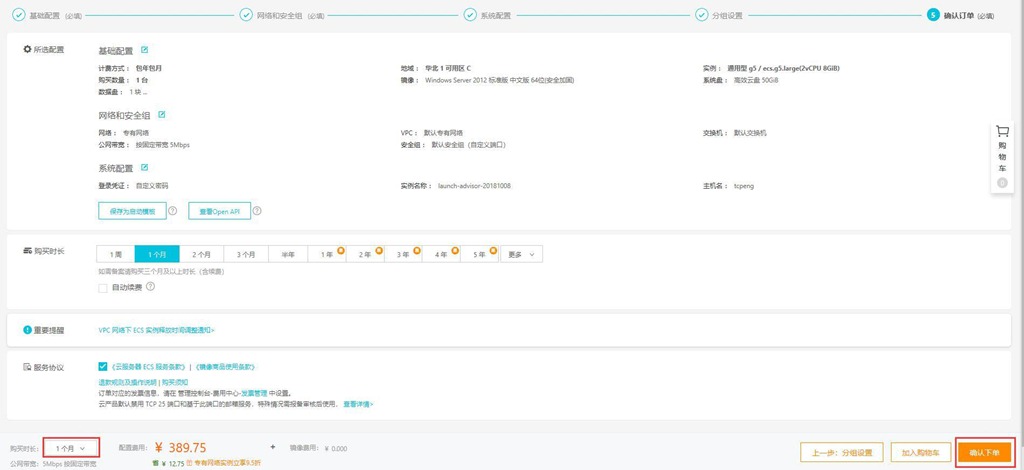Enable the 自动续费 auto-renew checkbox
The height and width of the screenshot is (470, 1024).
[x=103, y=288]
